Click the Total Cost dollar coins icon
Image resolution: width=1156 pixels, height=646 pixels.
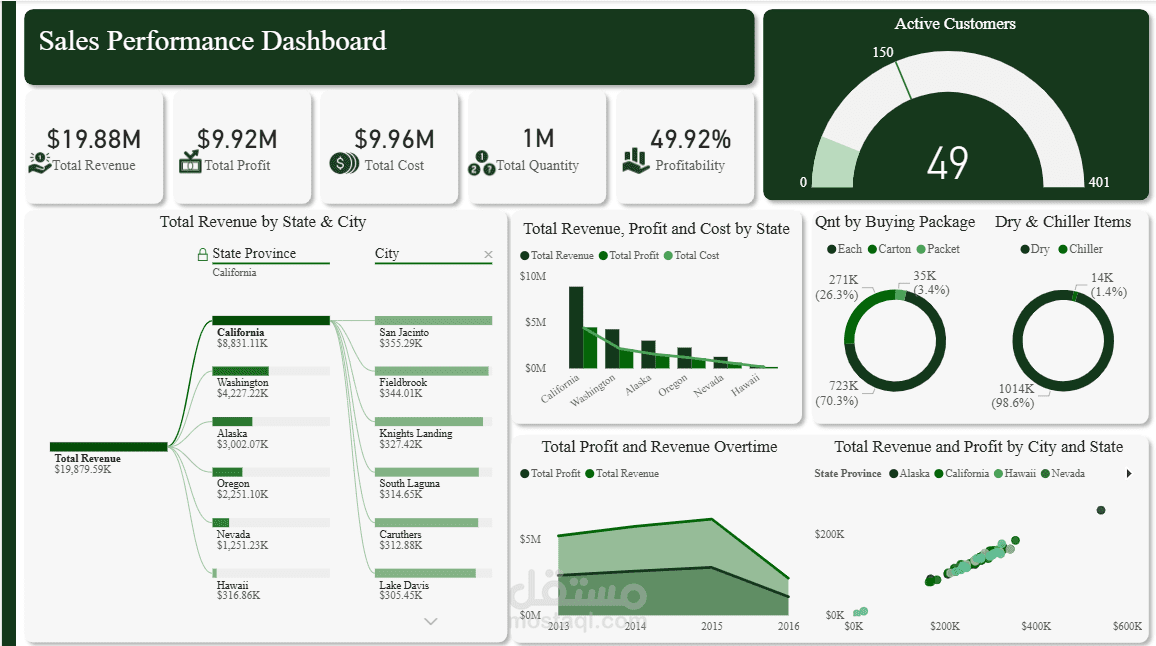(x=344, y=163)
